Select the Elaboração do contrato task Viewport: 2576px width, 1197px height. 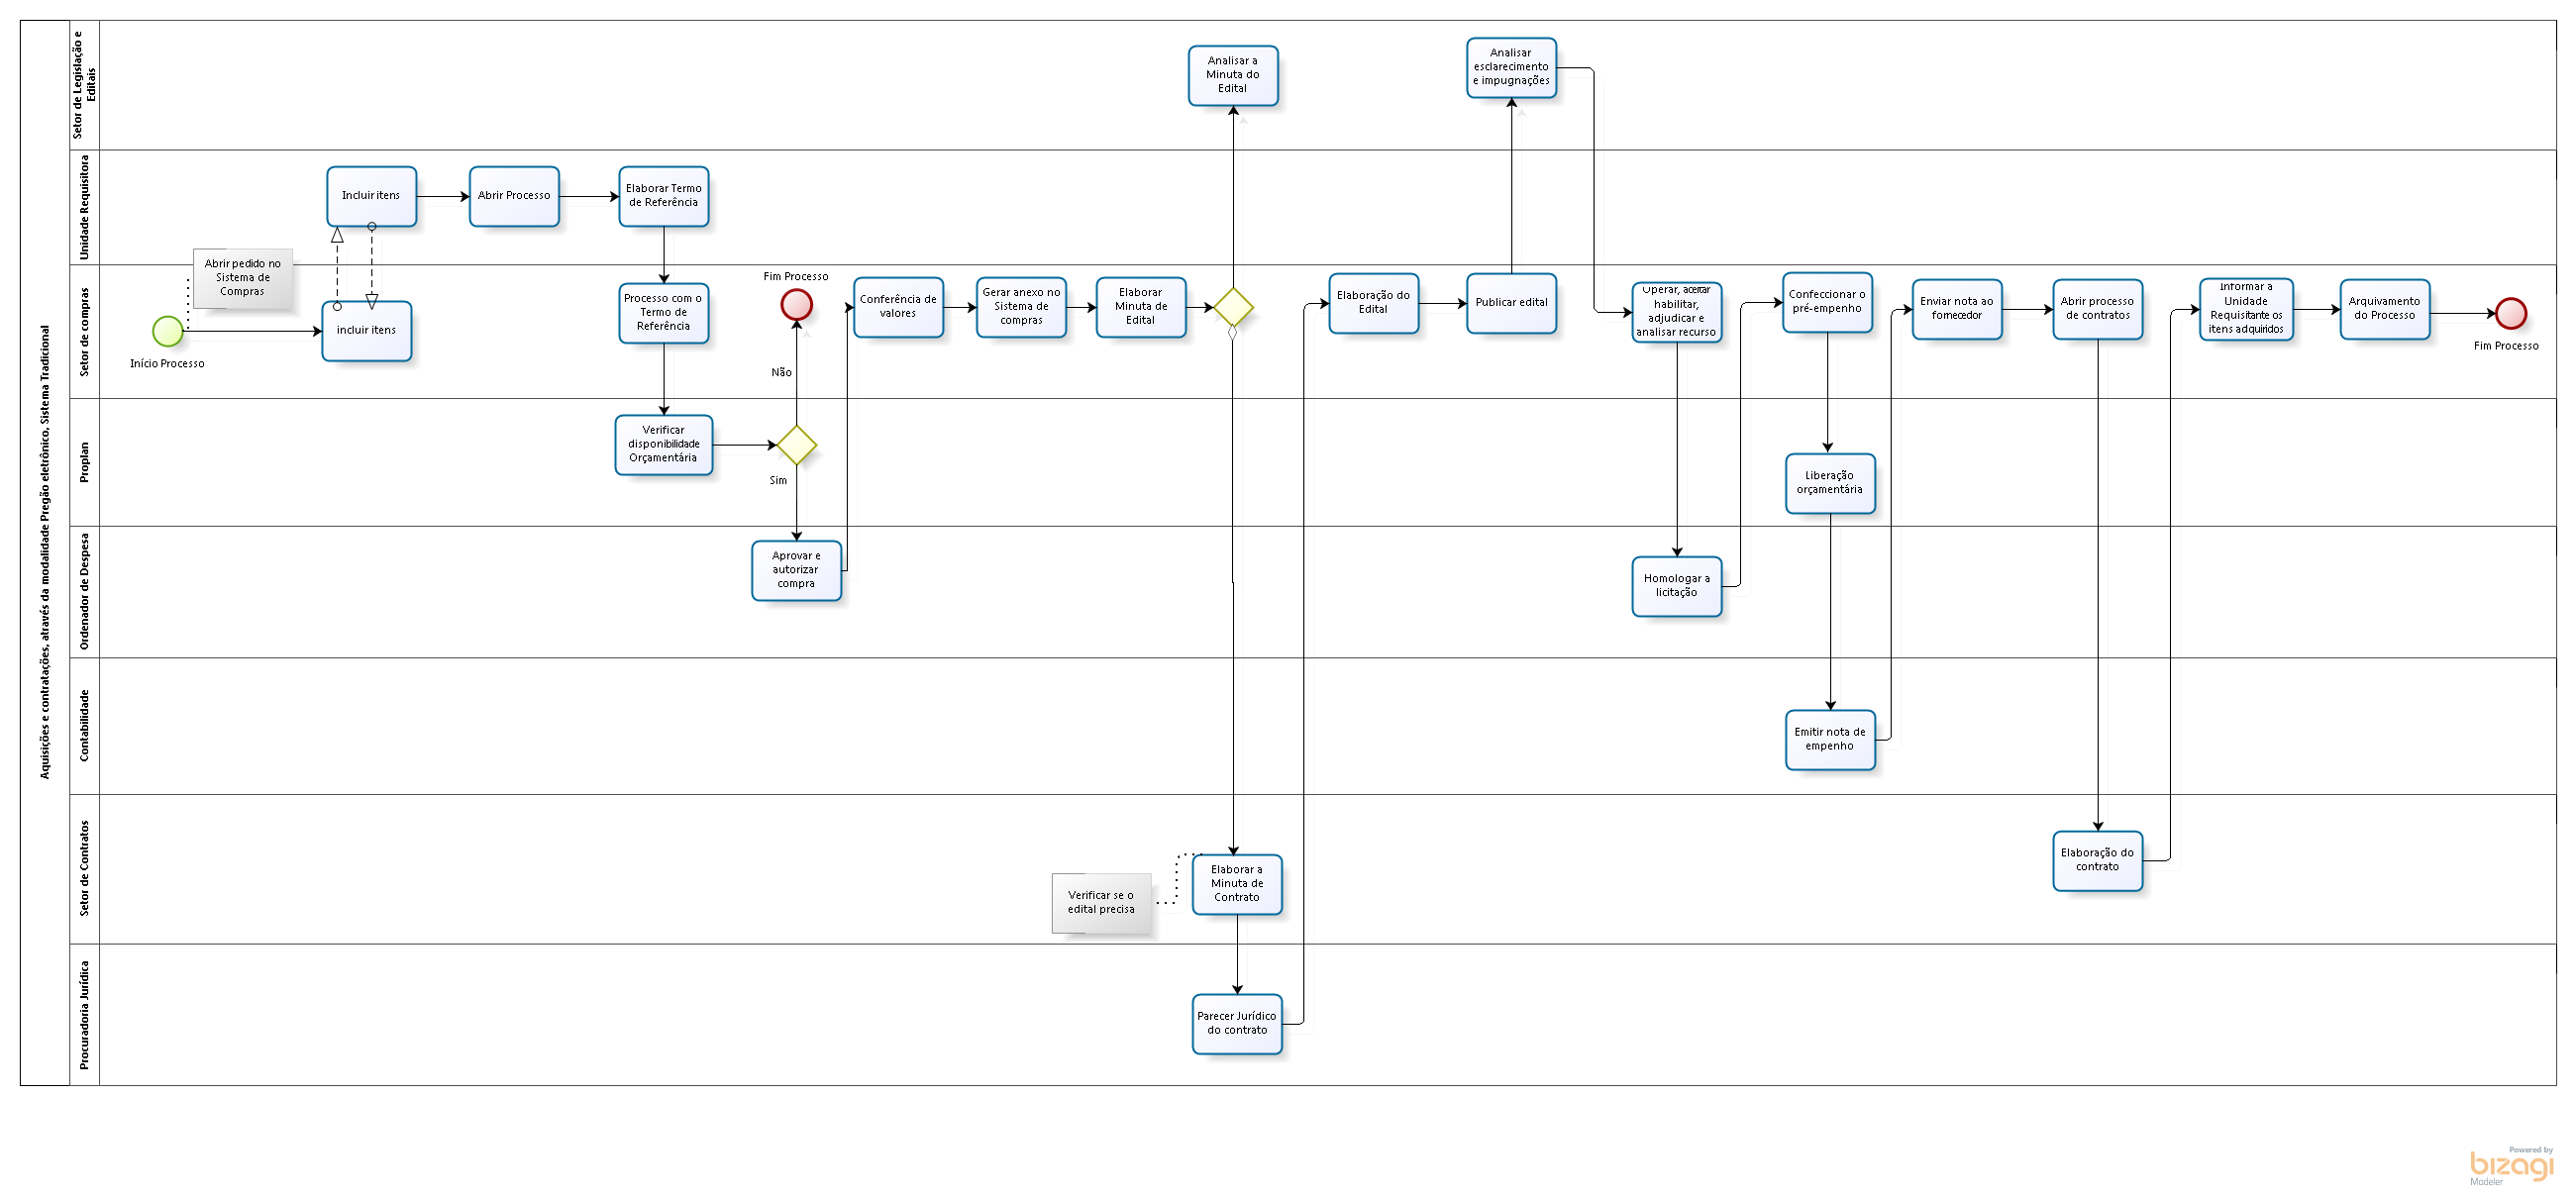(x=2097, y=860)
